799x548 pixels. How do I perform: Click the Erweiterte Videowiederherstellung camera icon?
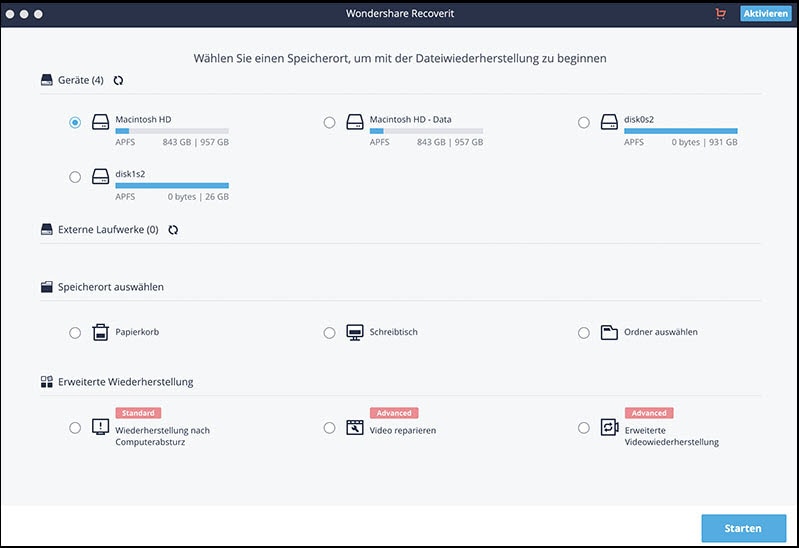point(609,427)
